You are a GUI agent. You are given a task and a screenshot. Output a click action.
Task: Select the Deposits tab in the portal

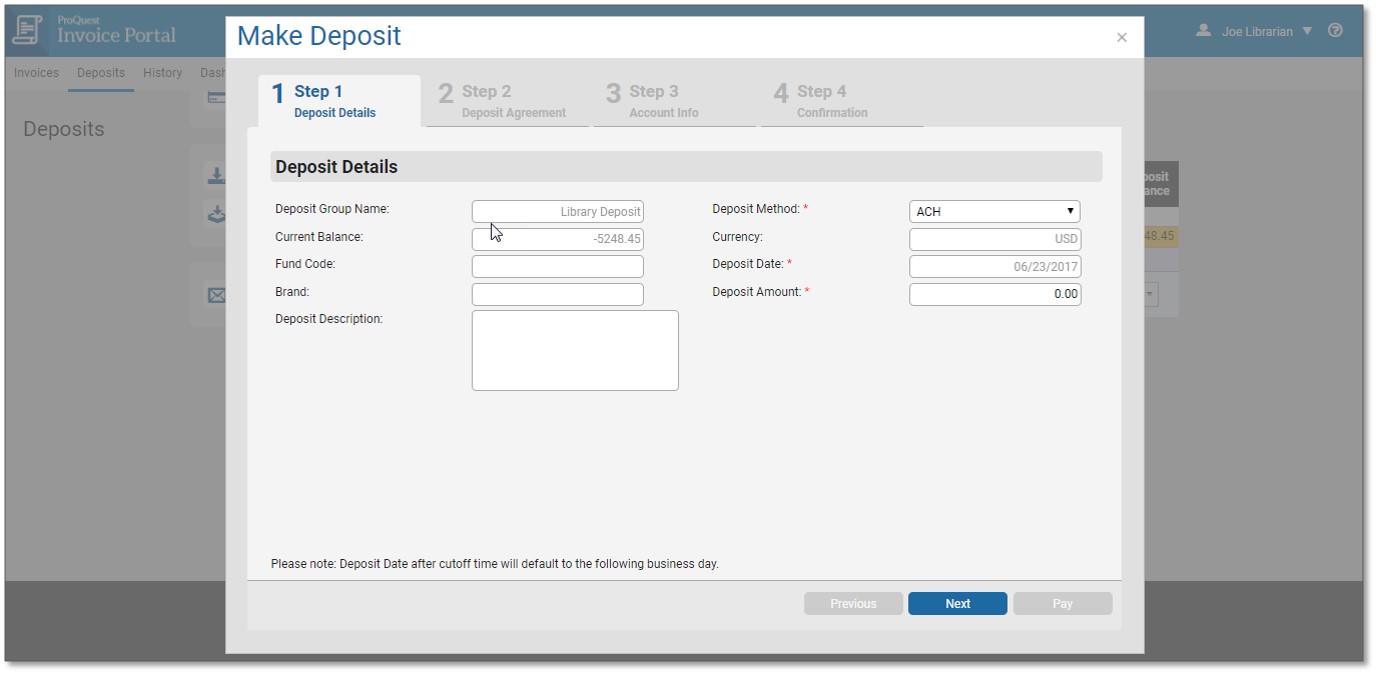[x=101, y=73]
